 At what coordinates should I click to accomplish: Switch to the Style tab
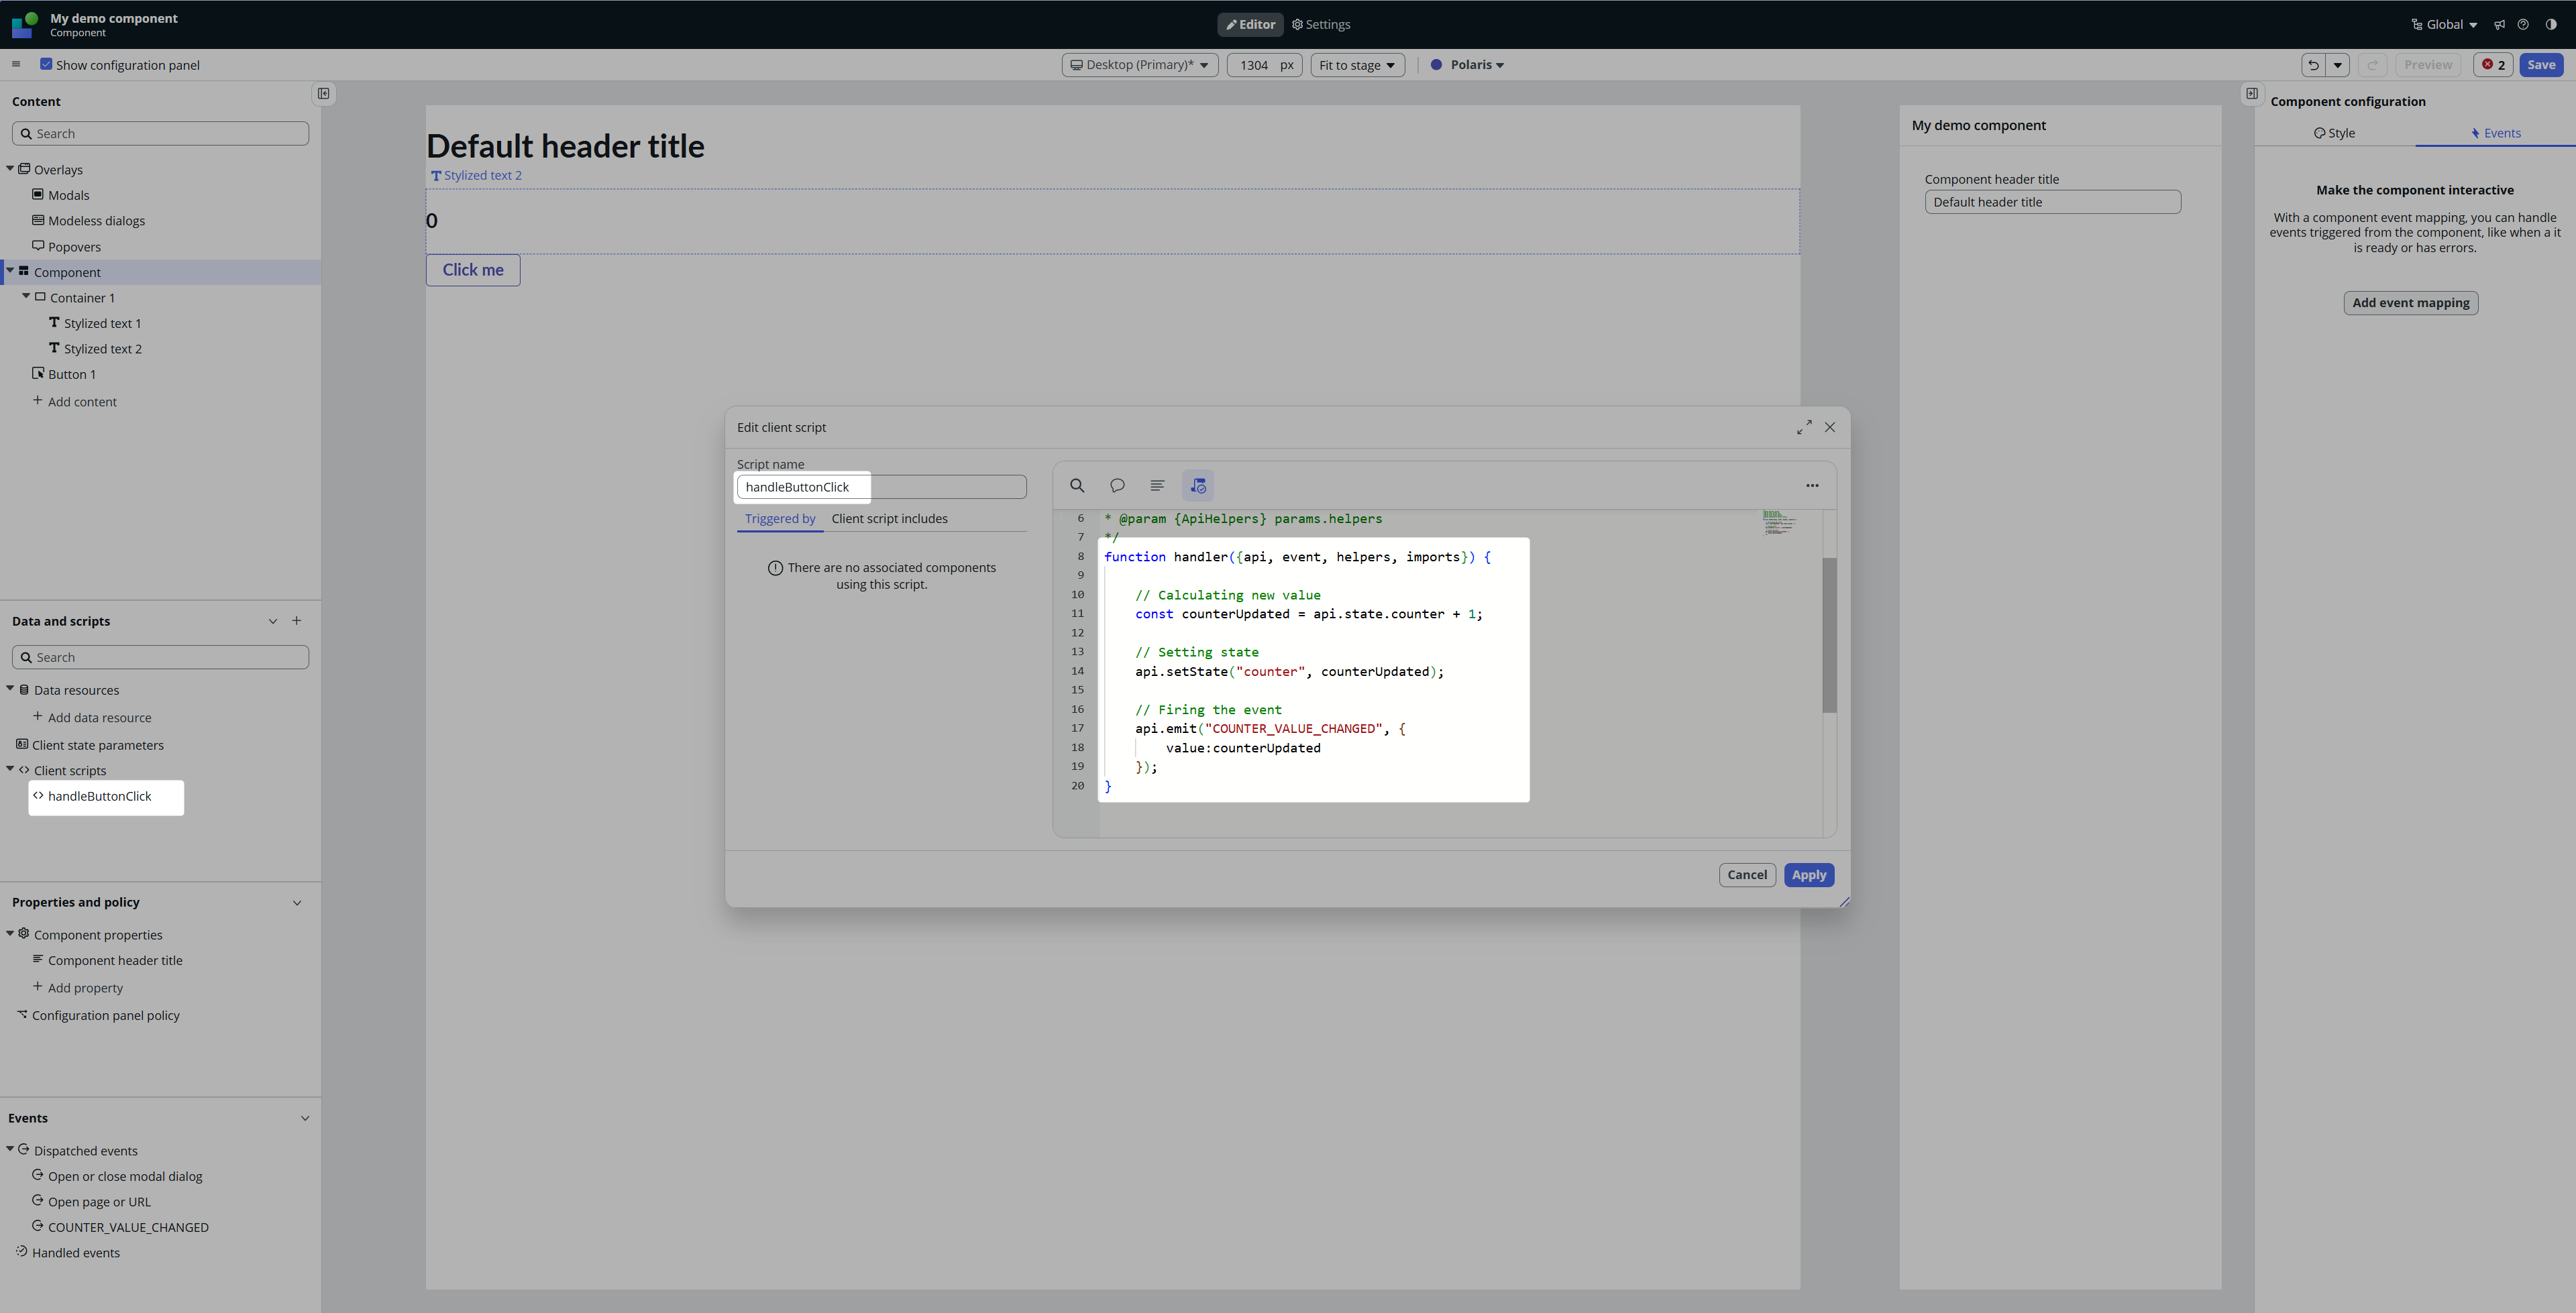point(2334,133)
